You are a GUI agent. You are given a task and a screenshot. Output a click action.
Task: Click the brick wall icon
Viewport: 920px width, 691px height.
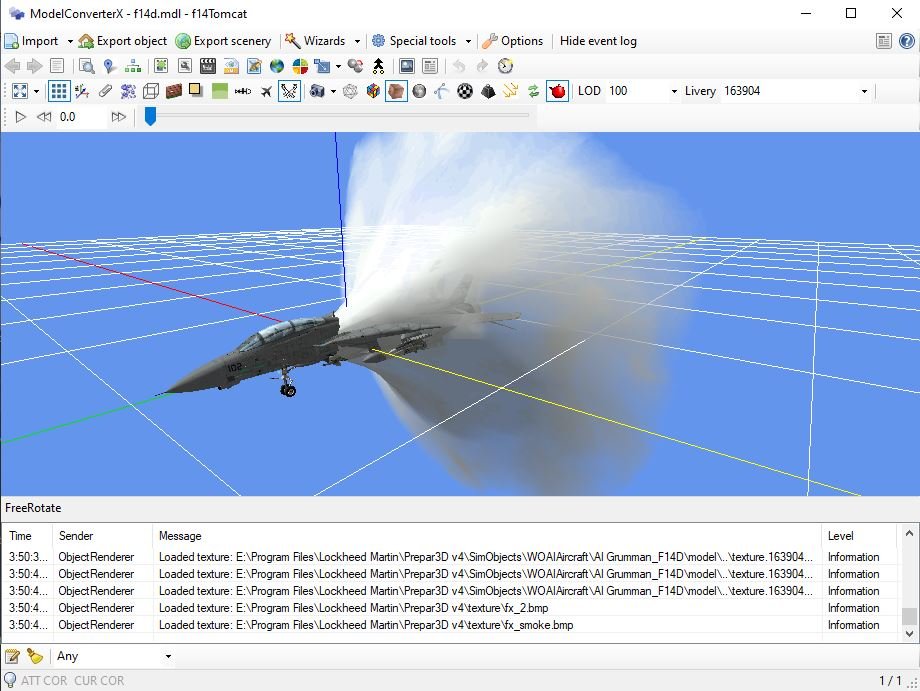tap(174, 91)
